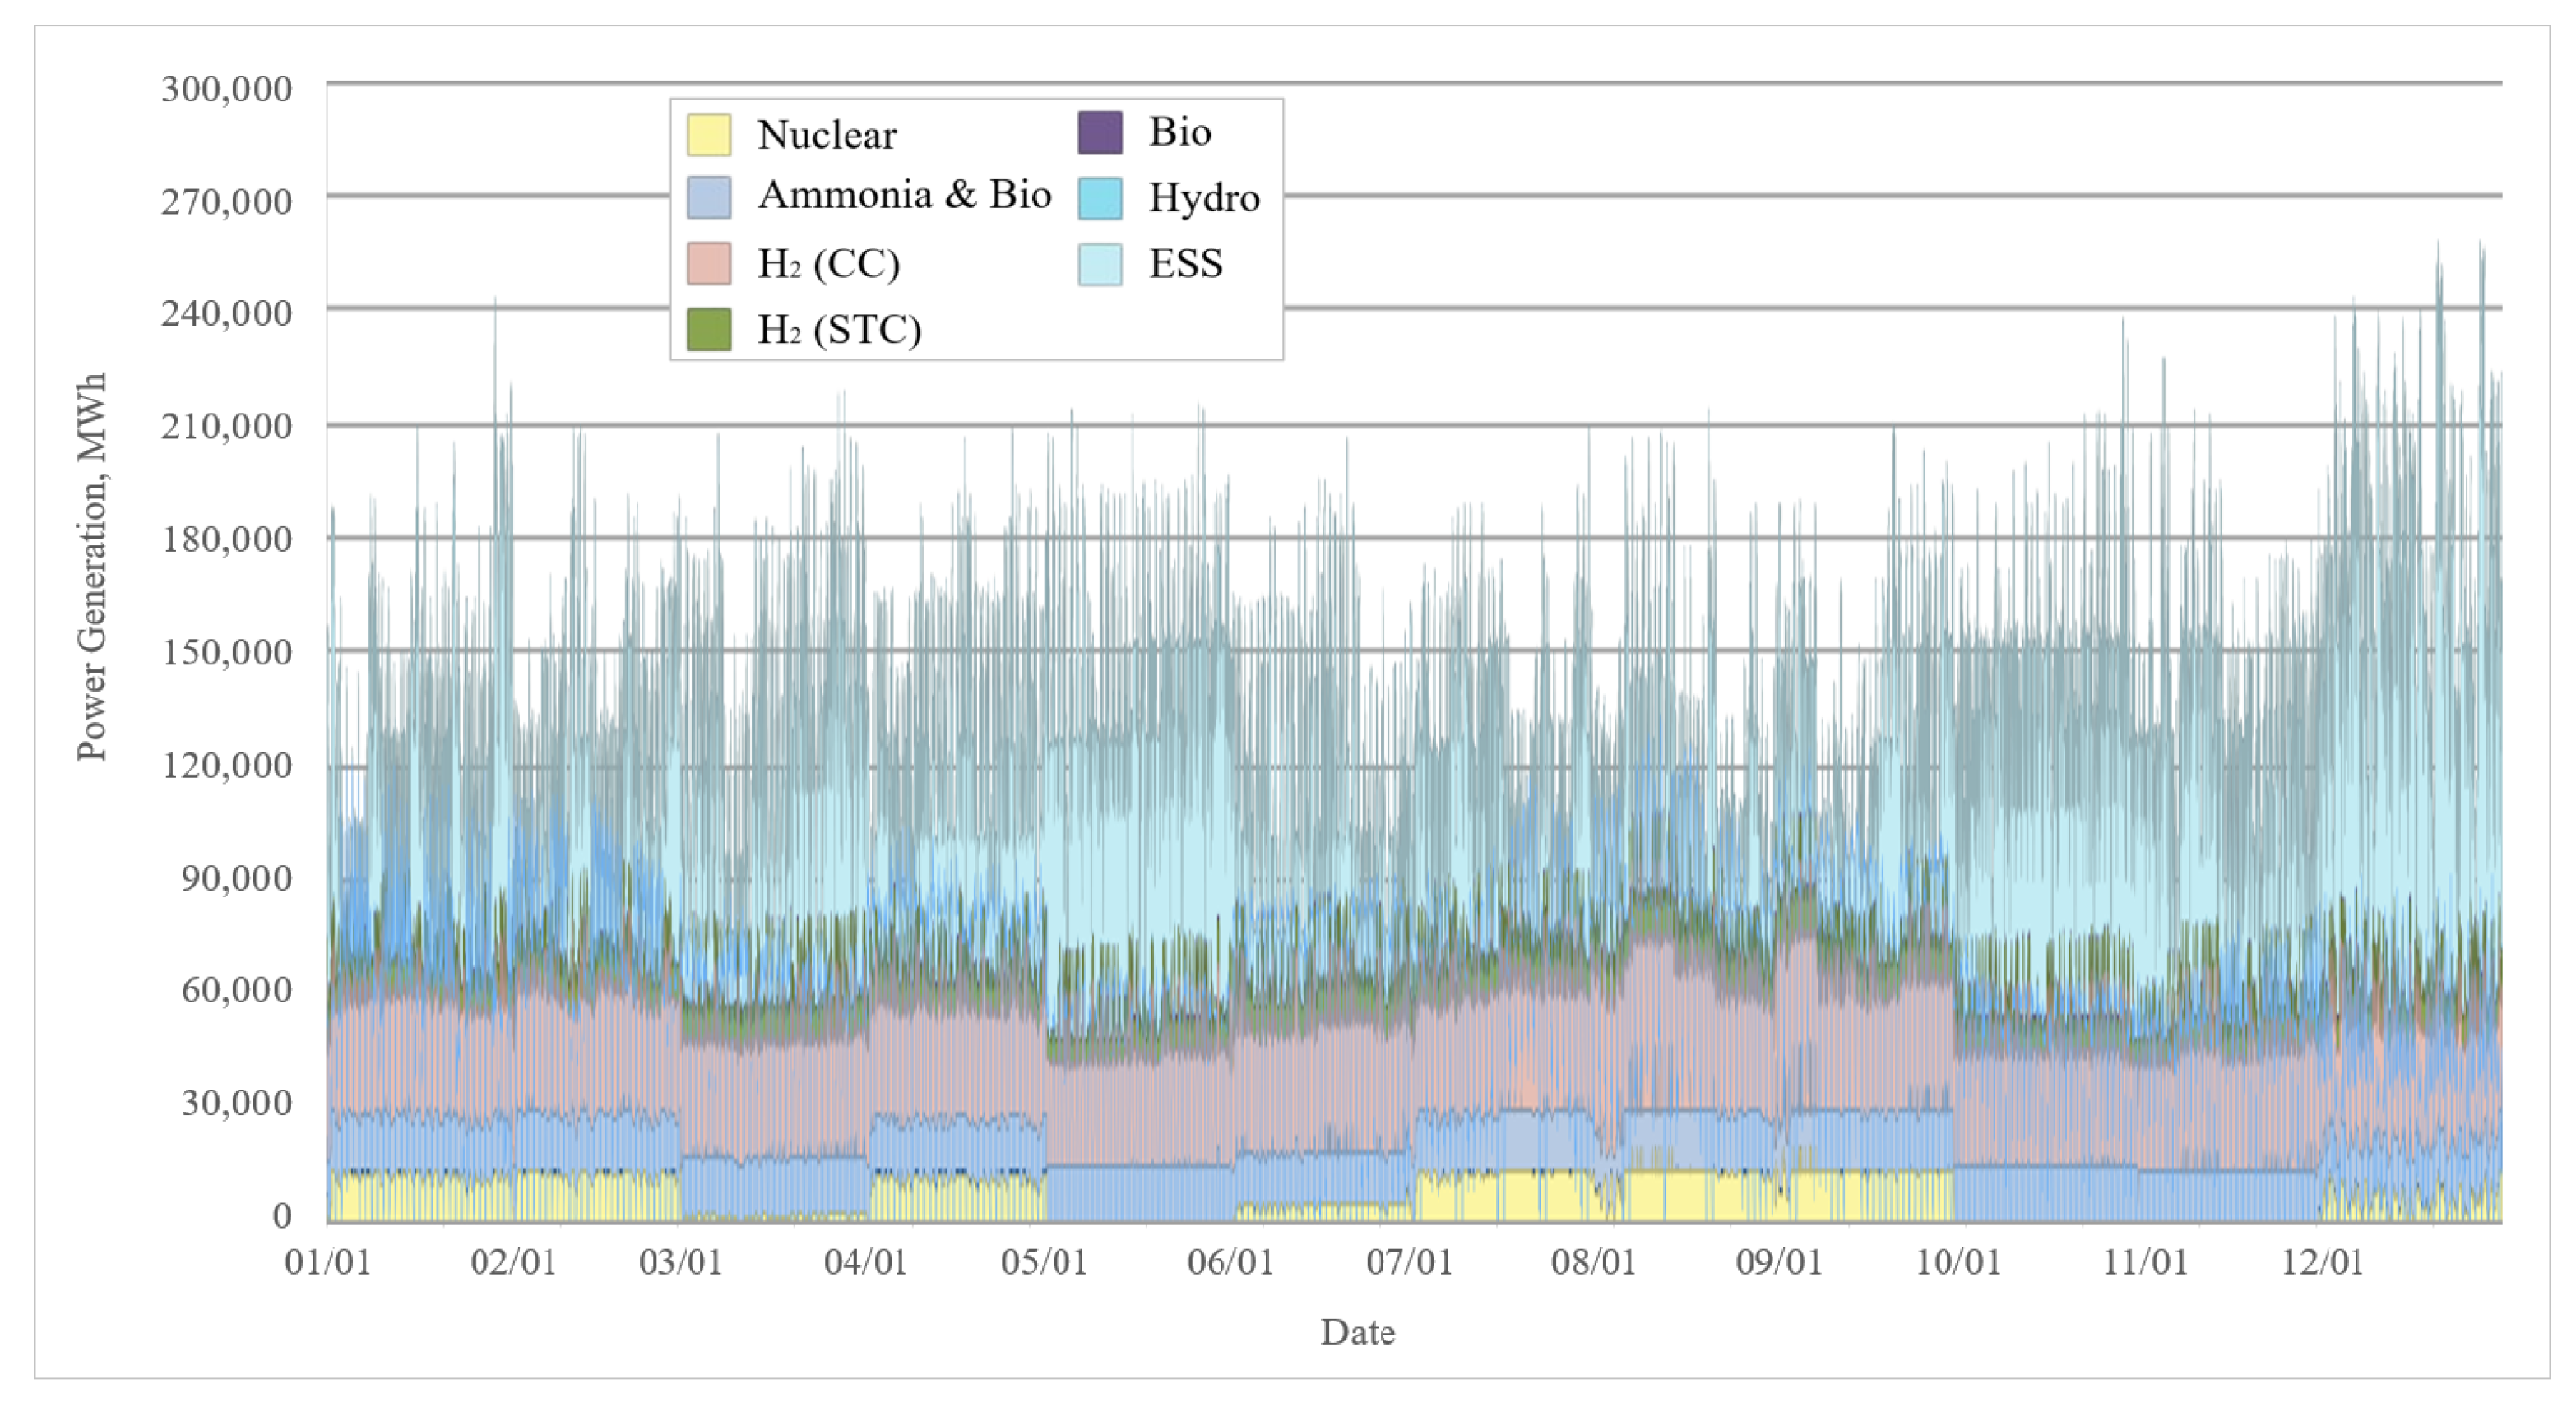Viewport: 2576px width, 1421px height.
Task: Click the light blue ESS legend swatch
Action: point(1099,264)
